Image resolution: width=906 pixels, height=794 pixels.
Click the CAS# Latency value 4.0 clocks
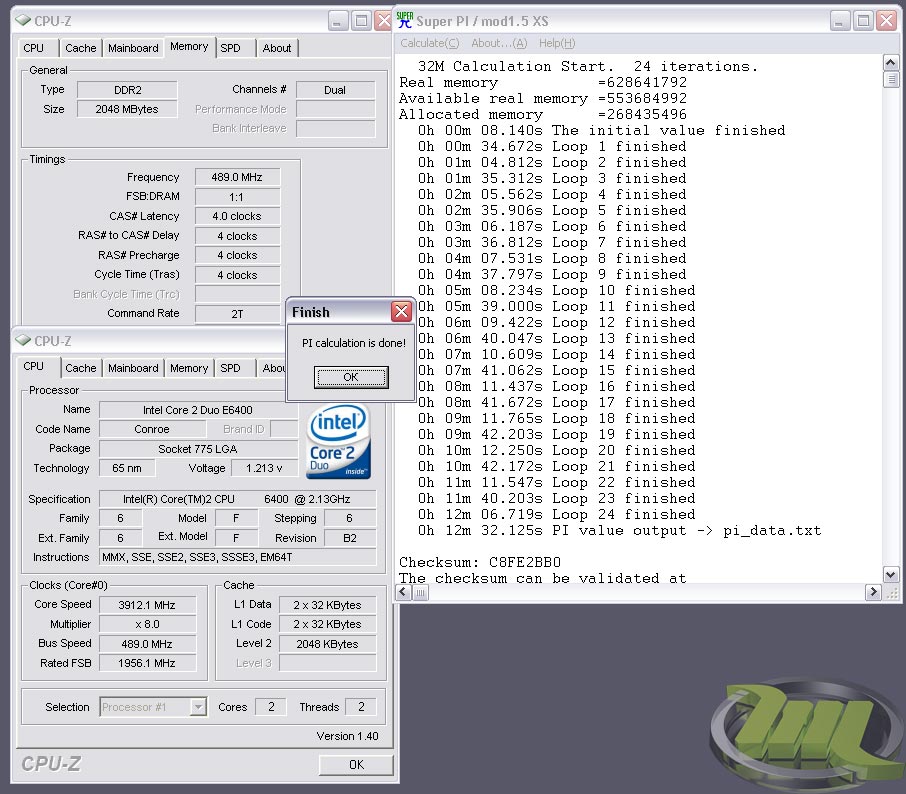click(237, 217)
